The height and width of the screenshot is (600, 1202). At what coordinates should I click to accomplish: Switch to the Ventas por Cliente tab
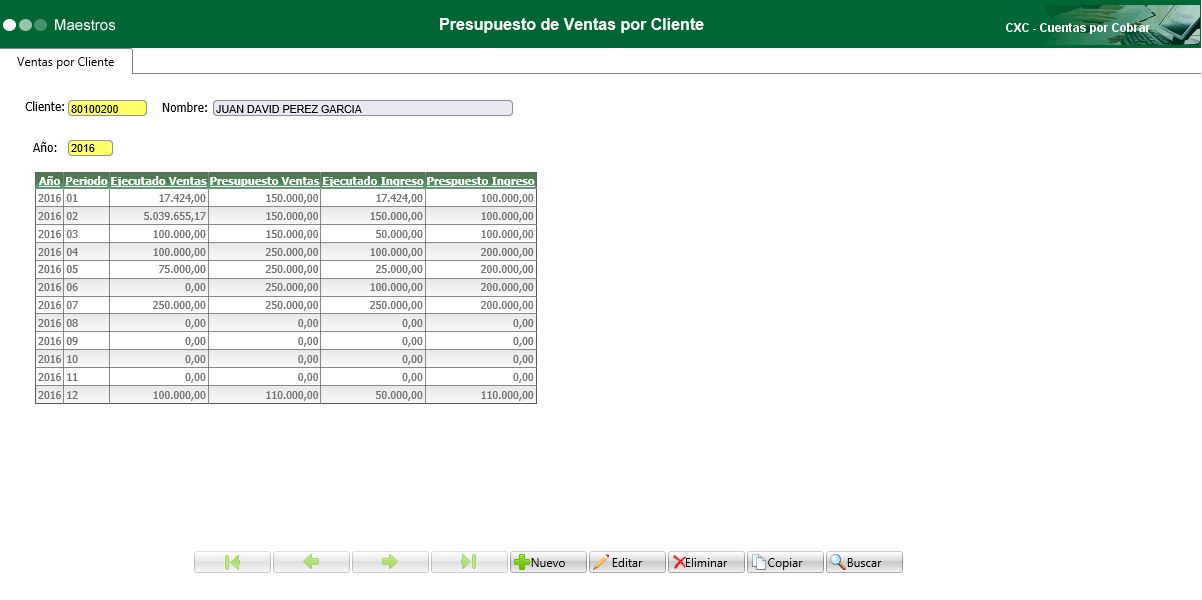pyautogui.click(x=66, y=61)
